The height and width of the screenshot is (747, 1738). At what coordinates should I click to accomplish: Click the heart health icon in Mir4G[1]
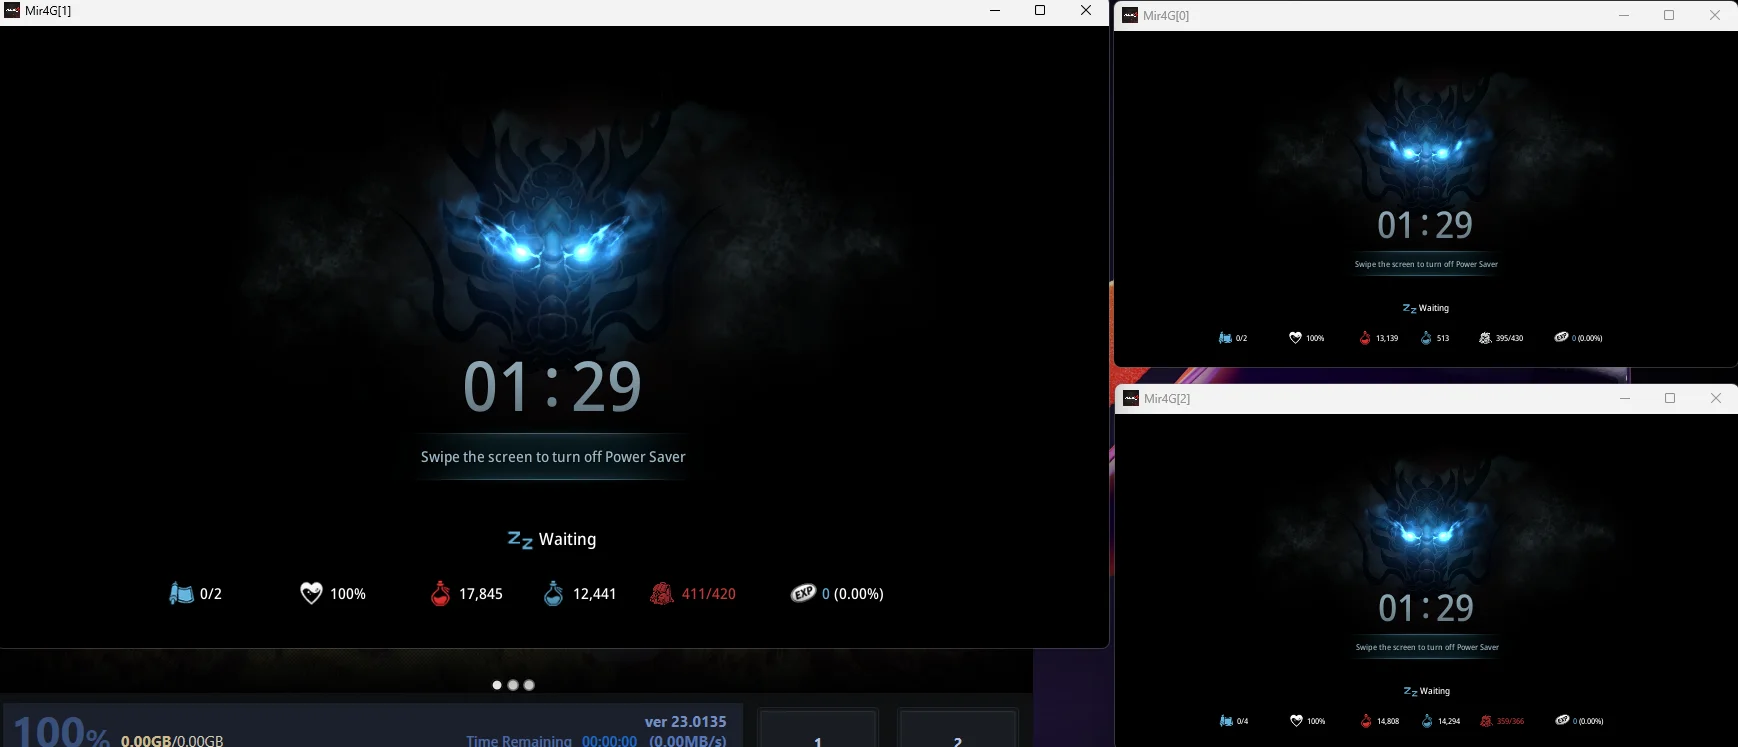pyautogui.click(x=311, y=594)
